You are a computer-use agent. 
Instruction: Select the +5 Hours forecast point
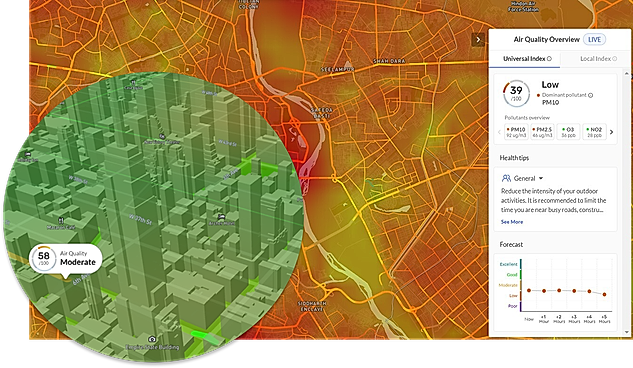point(604,295)
